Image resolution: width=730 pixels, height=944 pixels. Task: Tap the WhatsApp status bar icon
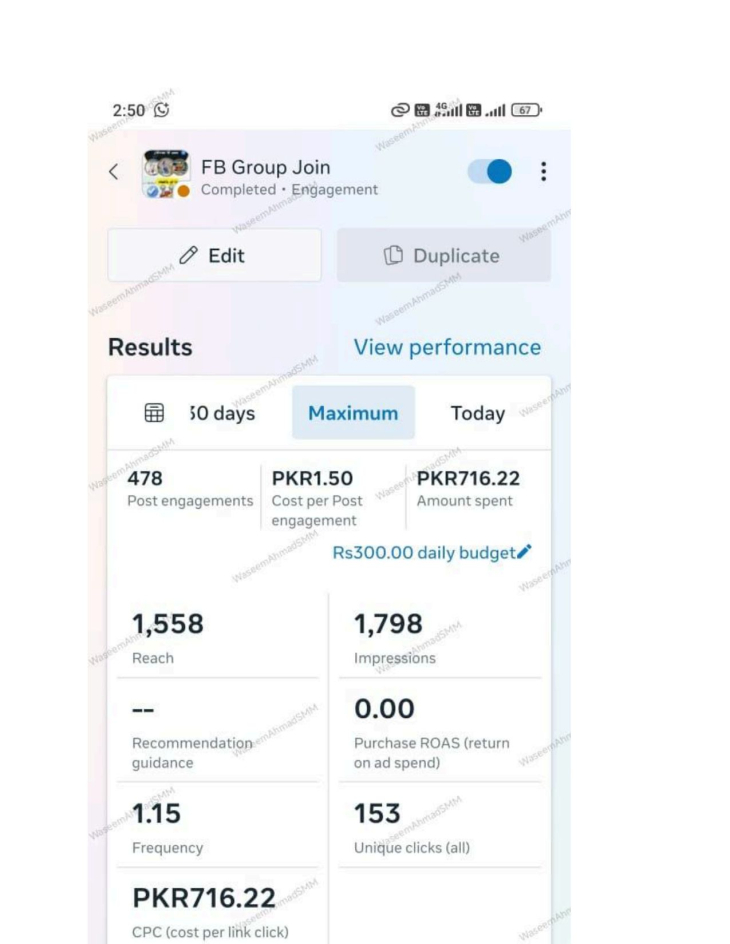click(x=161, y=110)
